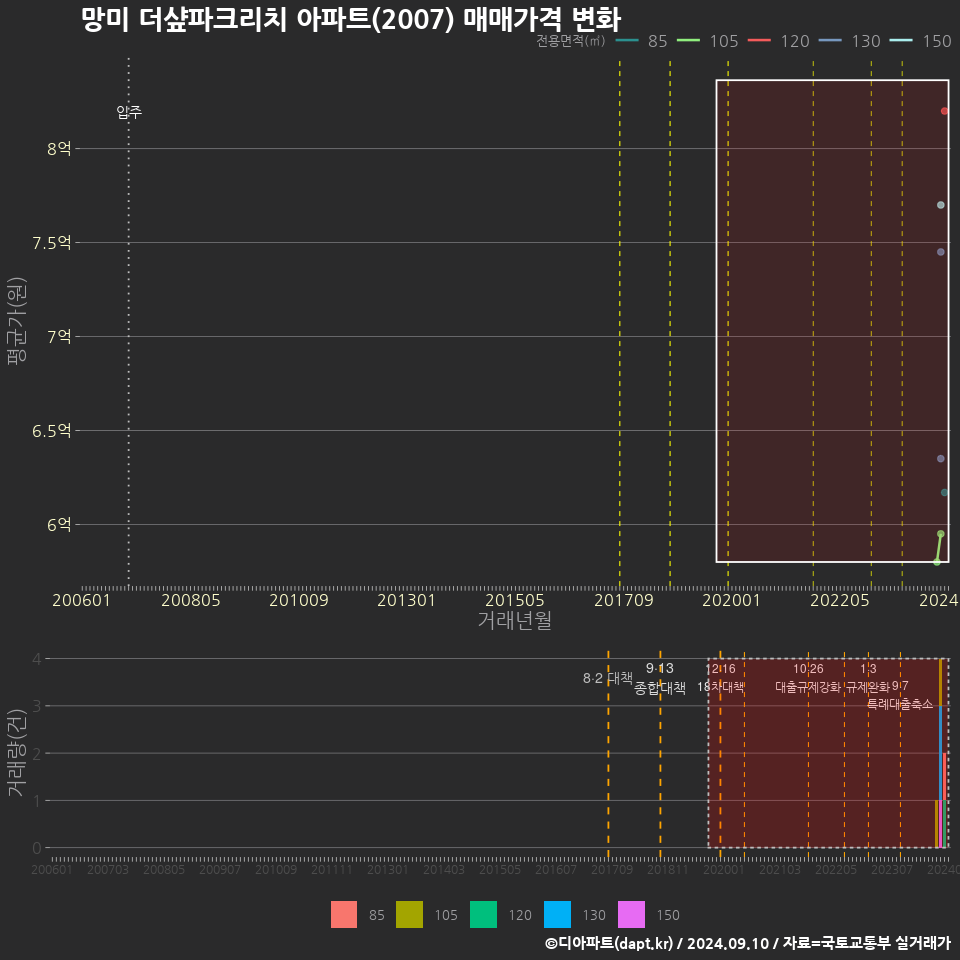Click the olive 105 swatch in bottom legend
Screen dimensions: 960x960
click(x=409, y=915)
